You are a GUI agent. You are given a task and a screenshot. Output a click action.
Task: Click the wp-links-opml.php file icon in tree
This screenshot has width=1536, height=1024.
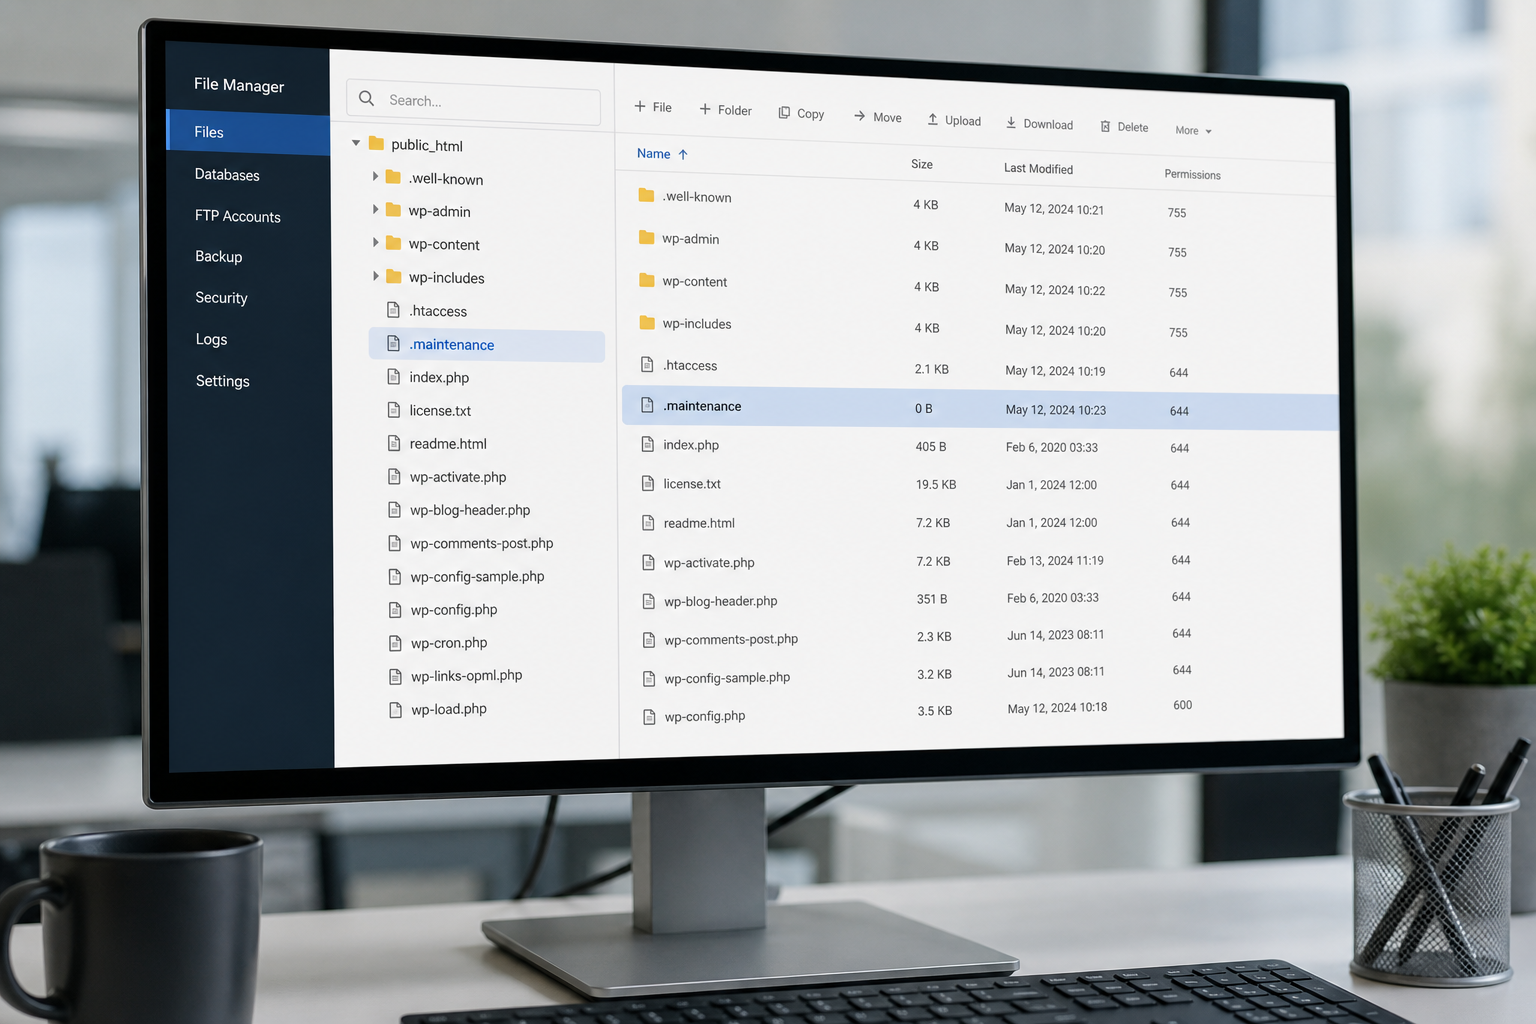pyautogui.click(x=395, y=676)
